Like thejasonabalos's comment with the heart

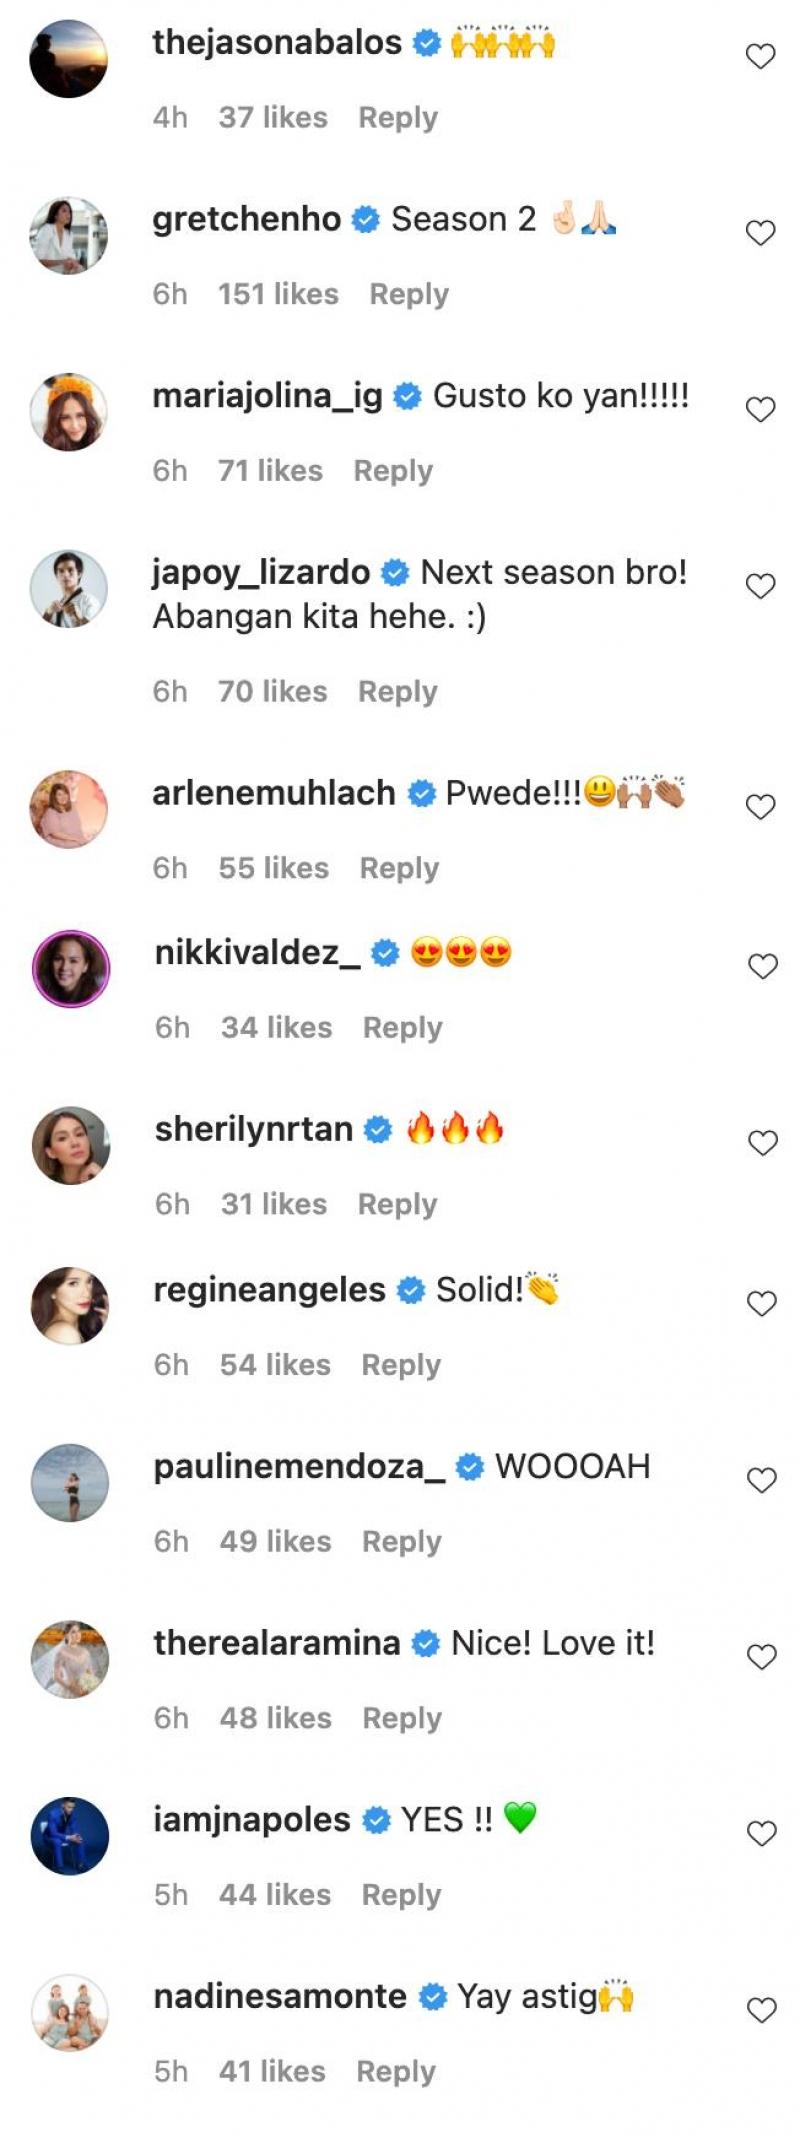761,57
